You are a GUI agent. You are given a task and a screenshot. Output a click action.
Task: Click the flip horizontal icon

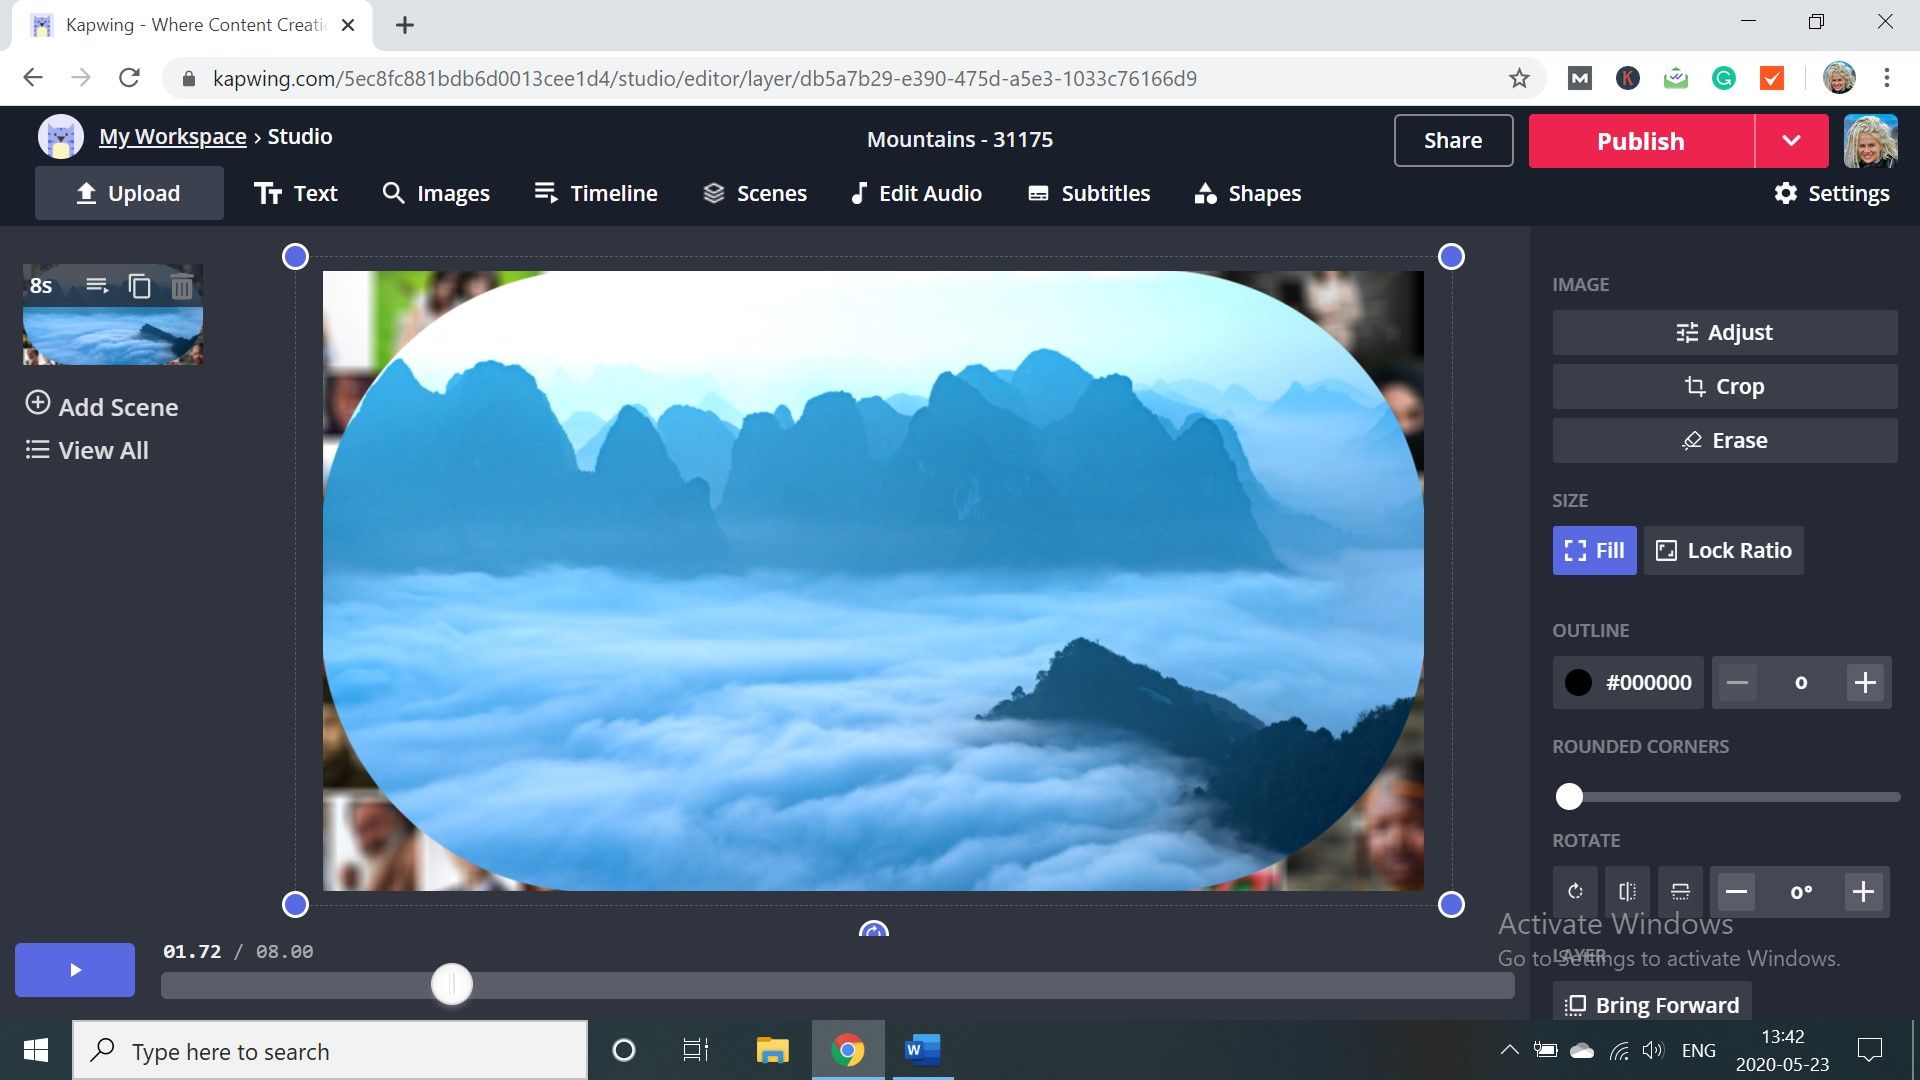tap(1627, 891)
